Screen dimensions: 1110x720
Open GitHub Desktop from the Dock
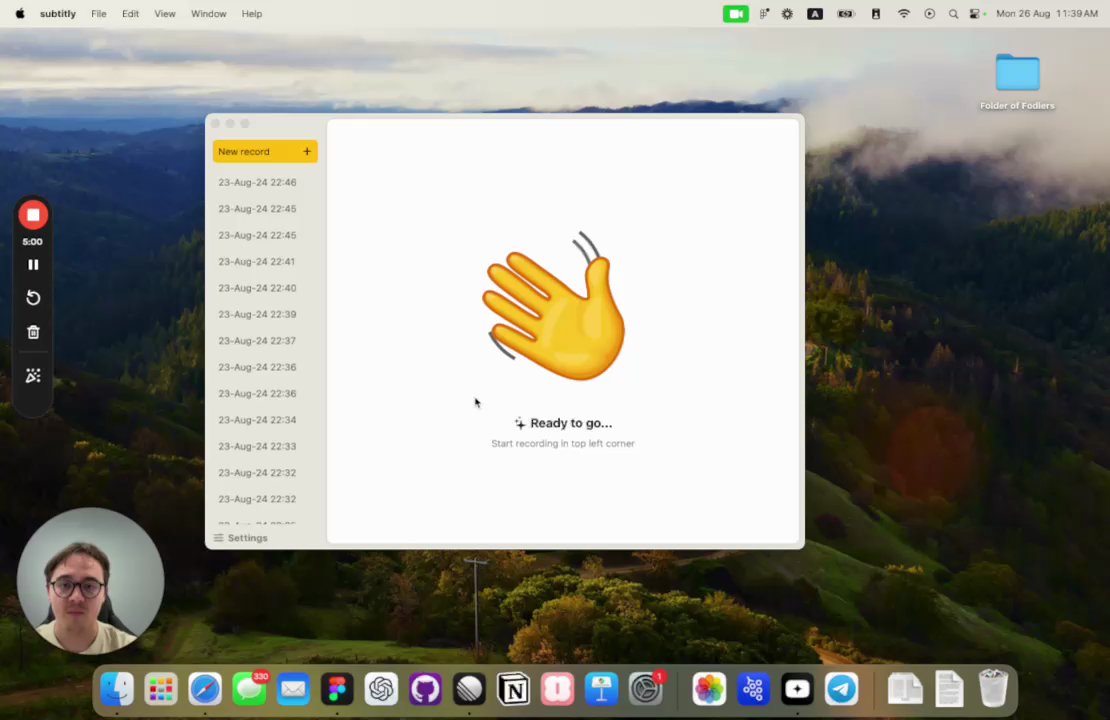tap(425, 689)
